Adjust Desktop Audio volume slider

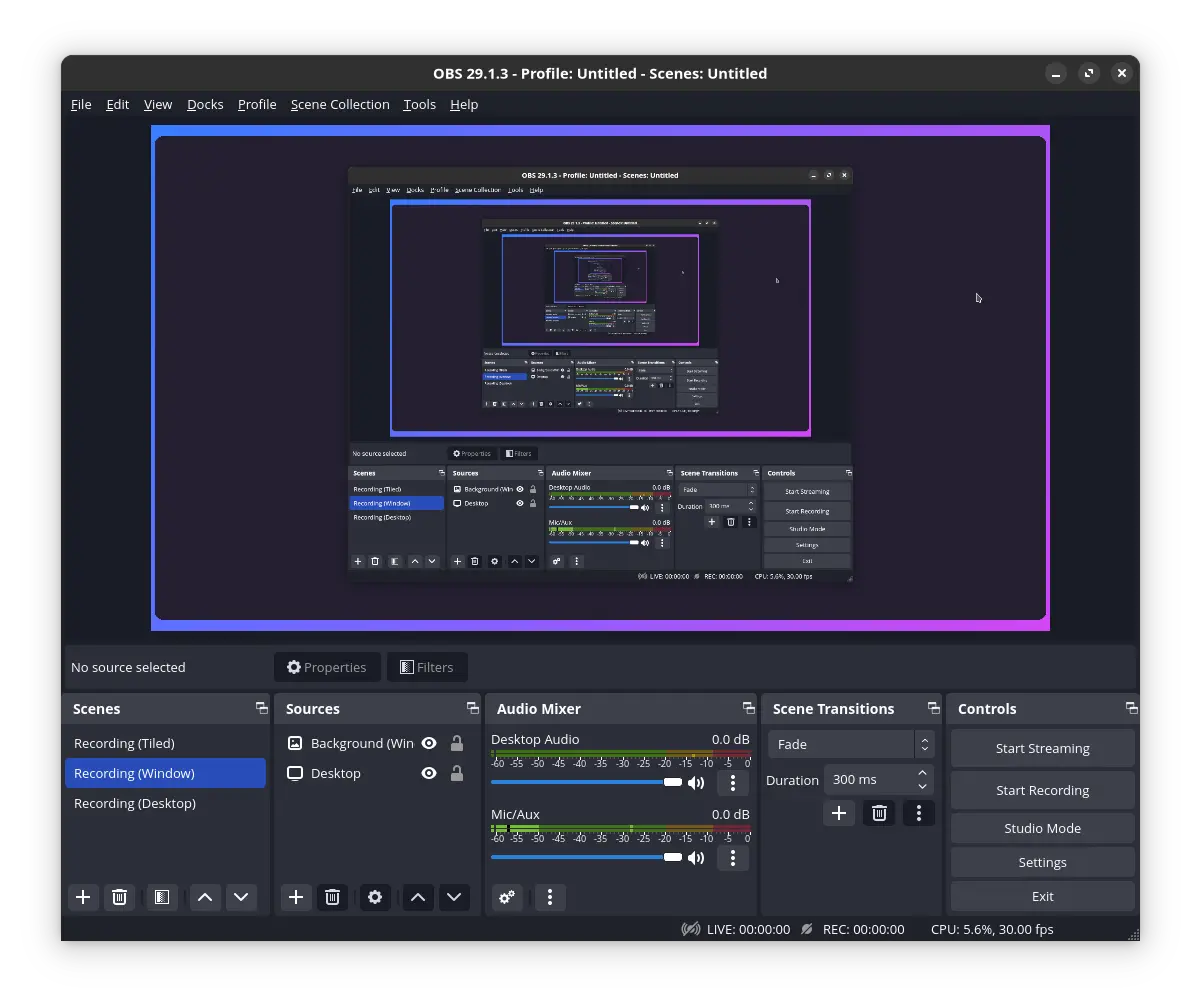tap(586, 782)
